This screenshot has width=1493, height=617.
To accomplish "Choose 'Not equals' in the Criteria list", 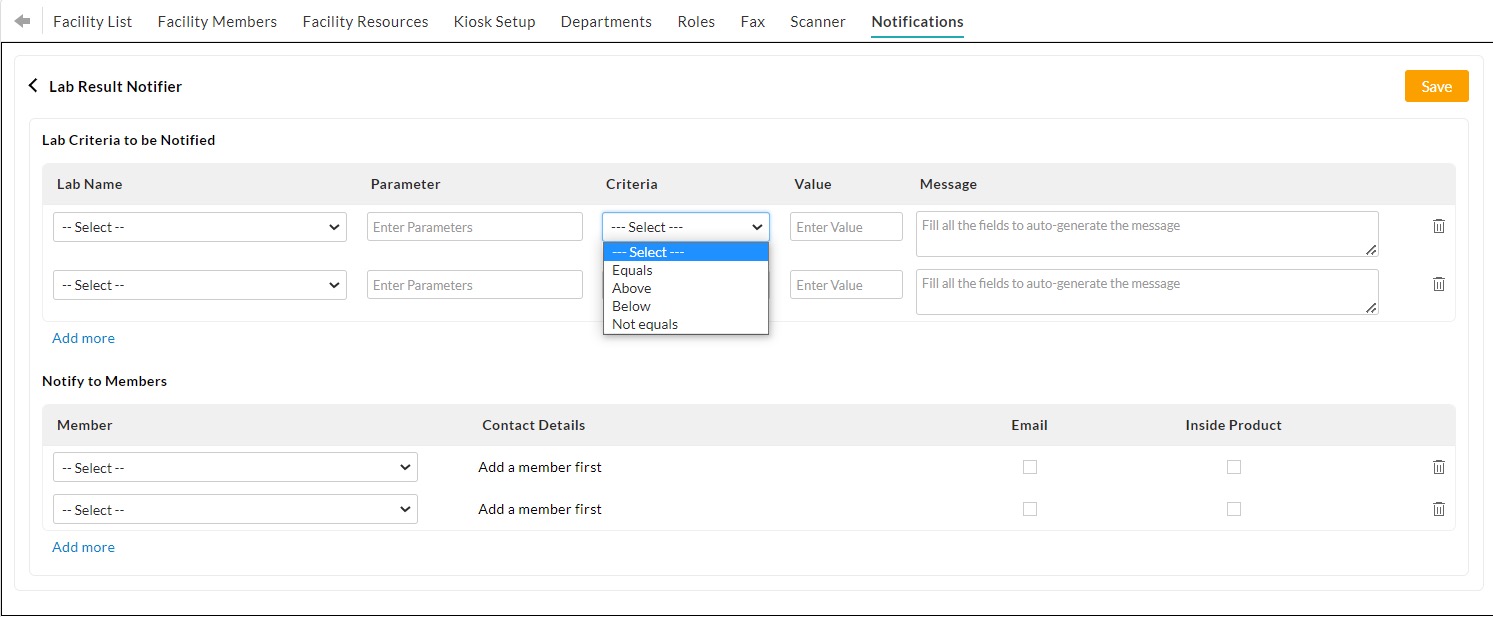I will click(644, 324).
